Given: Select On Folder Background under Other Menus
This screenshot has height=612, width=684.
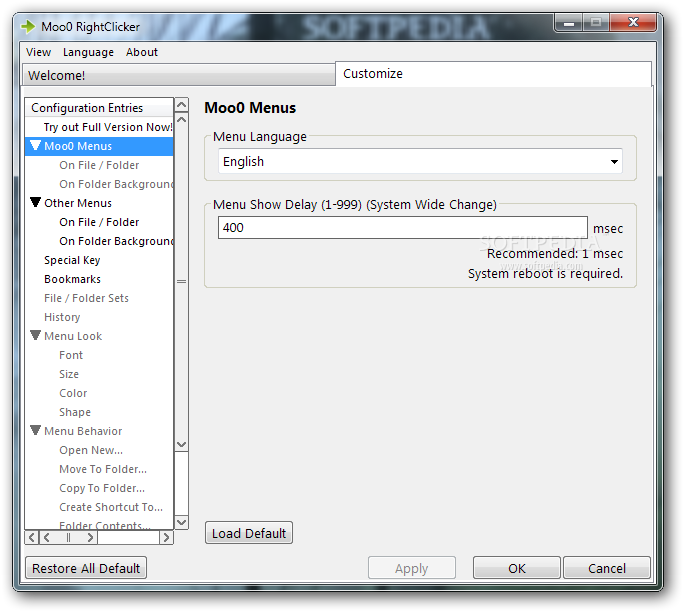Looking at the screenshot, I should click(x=116, y=241).
